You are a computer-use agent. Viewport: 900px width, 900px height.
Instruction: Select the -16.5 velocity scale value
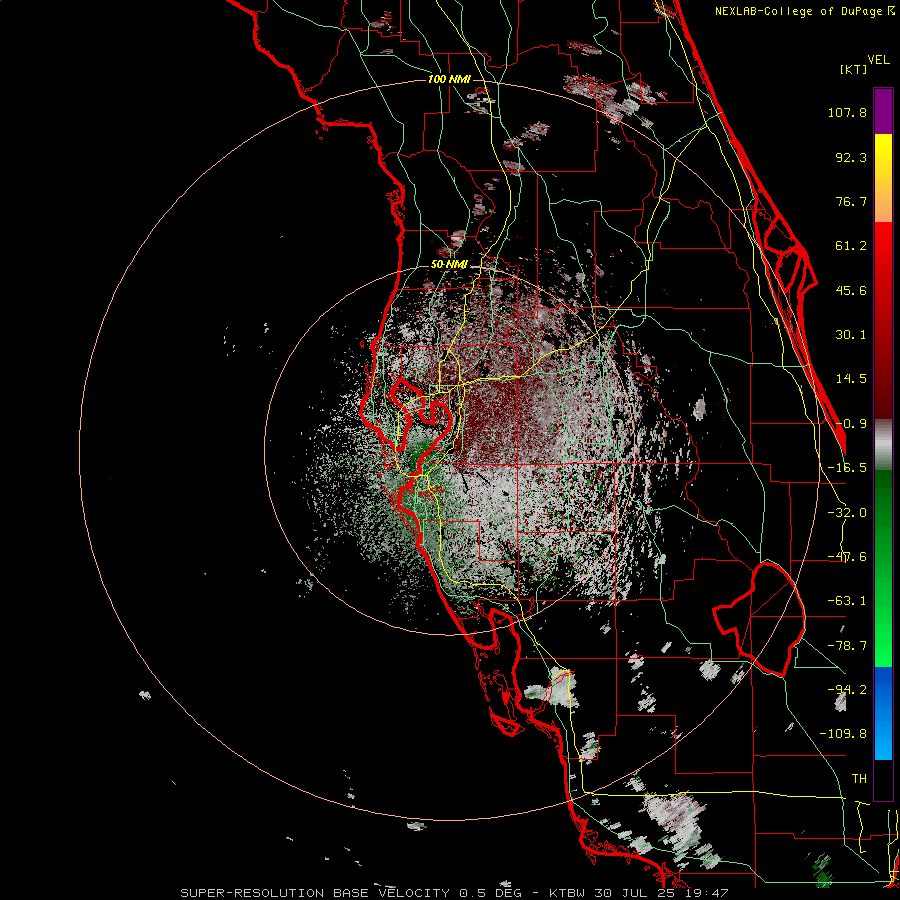pos(847,468)
